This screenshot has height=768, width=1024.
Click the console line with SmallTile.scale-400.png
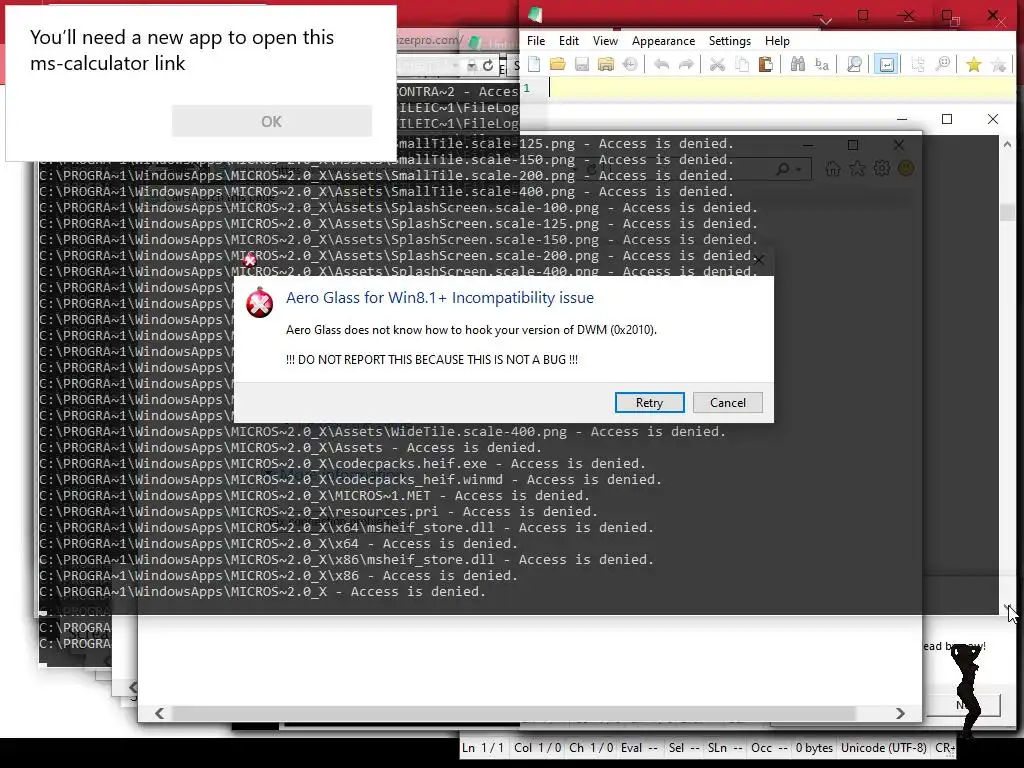[x=386, y=192]
